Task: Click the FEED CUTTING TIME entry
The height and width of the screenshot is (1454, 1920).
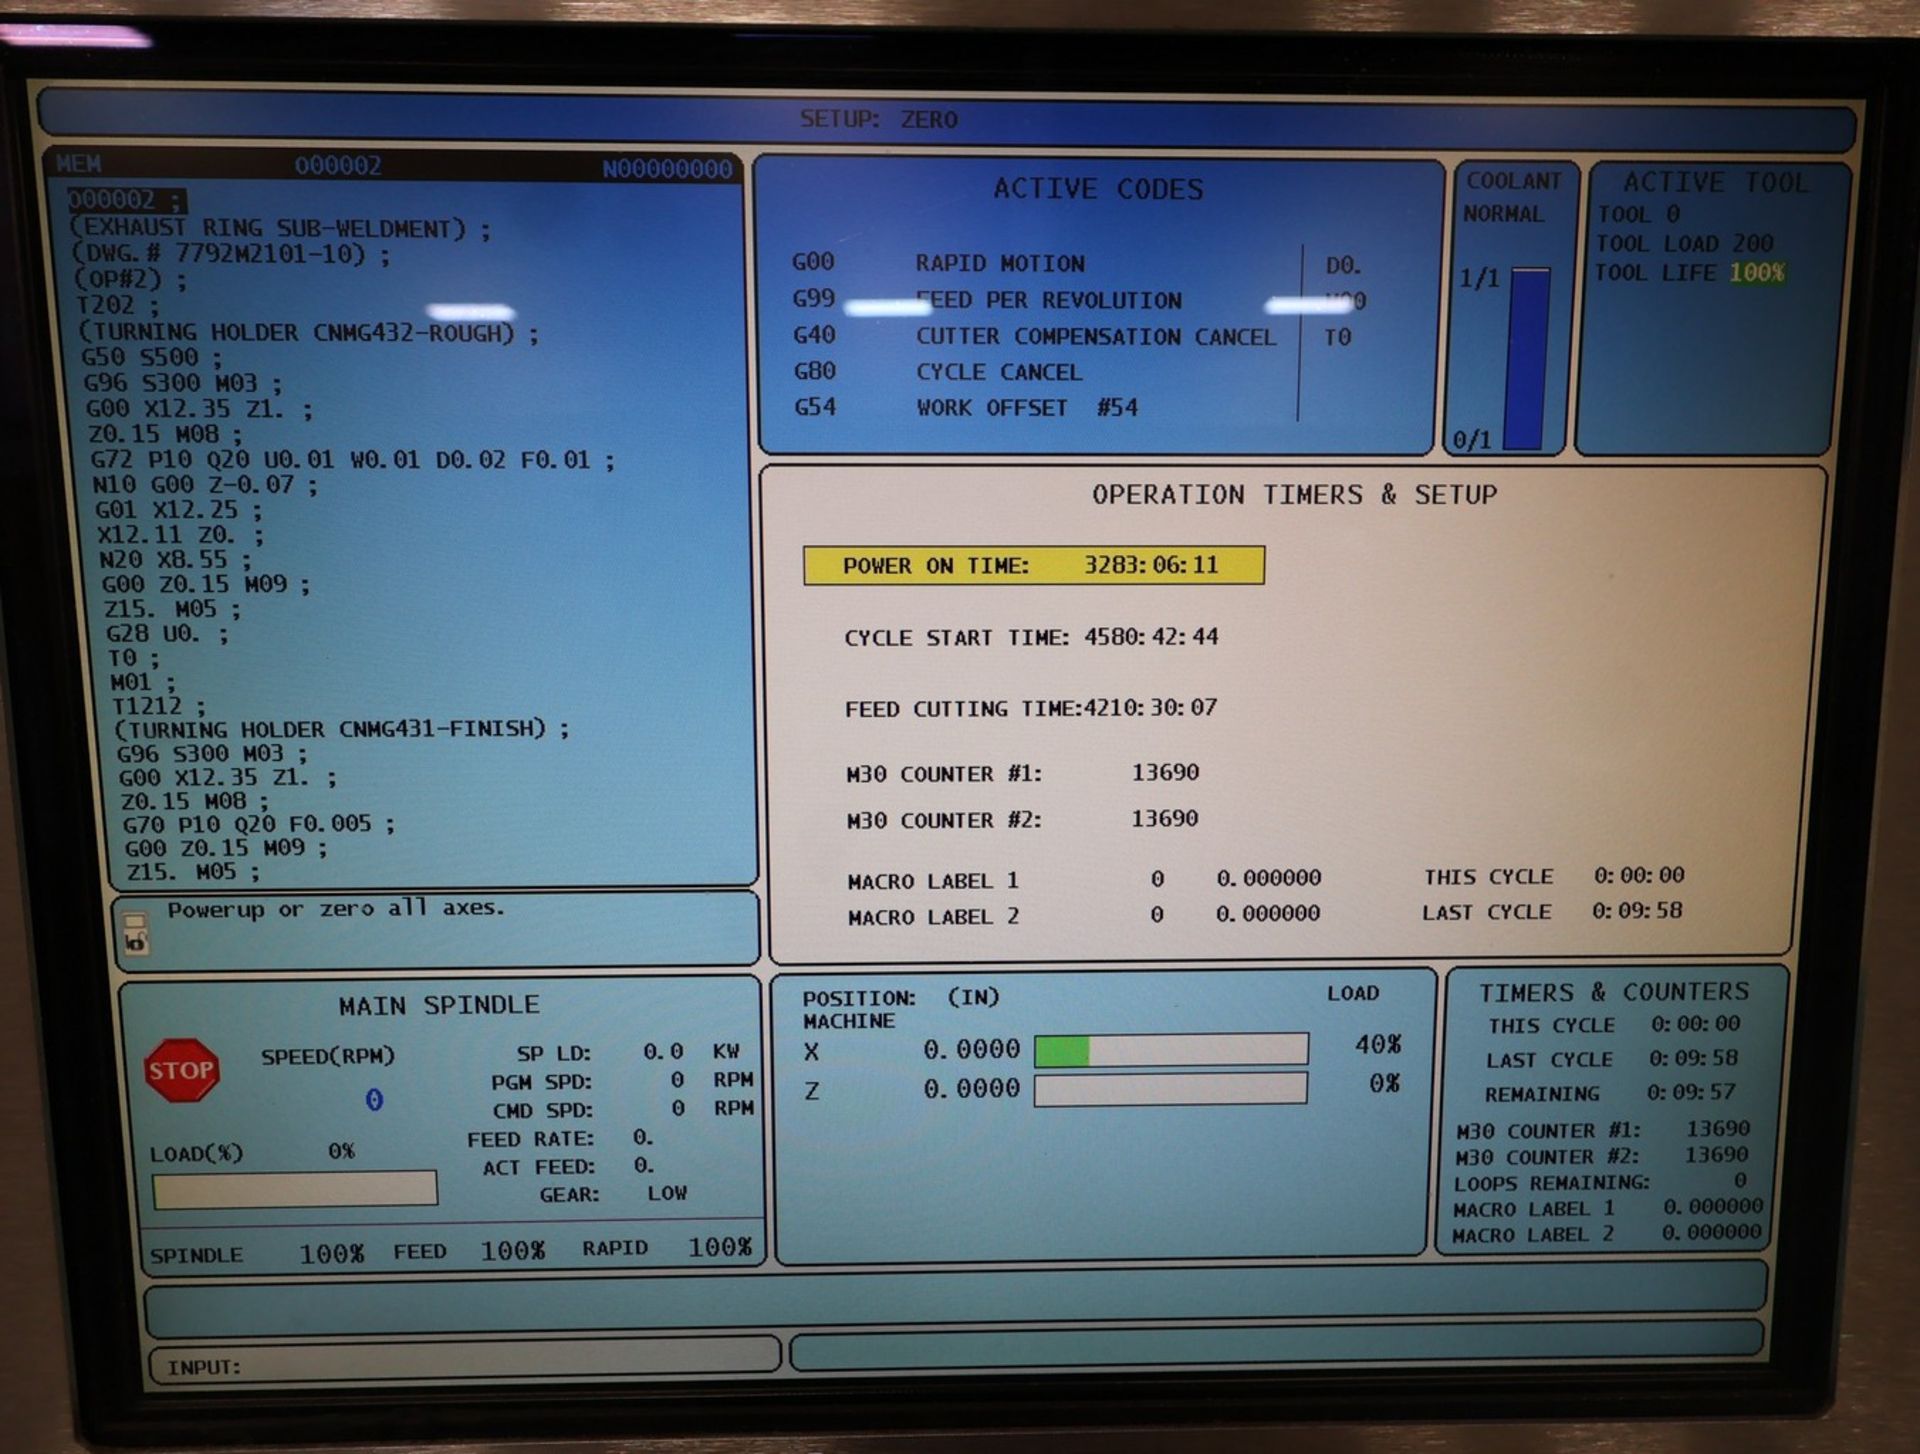Action: pos(1031,708)
